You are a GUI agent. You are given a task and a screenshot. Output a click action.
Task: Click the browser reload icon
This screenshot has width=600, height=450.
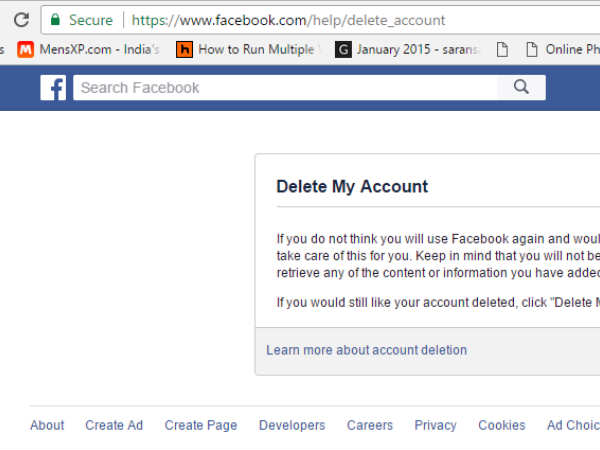[x=20, y=20]
